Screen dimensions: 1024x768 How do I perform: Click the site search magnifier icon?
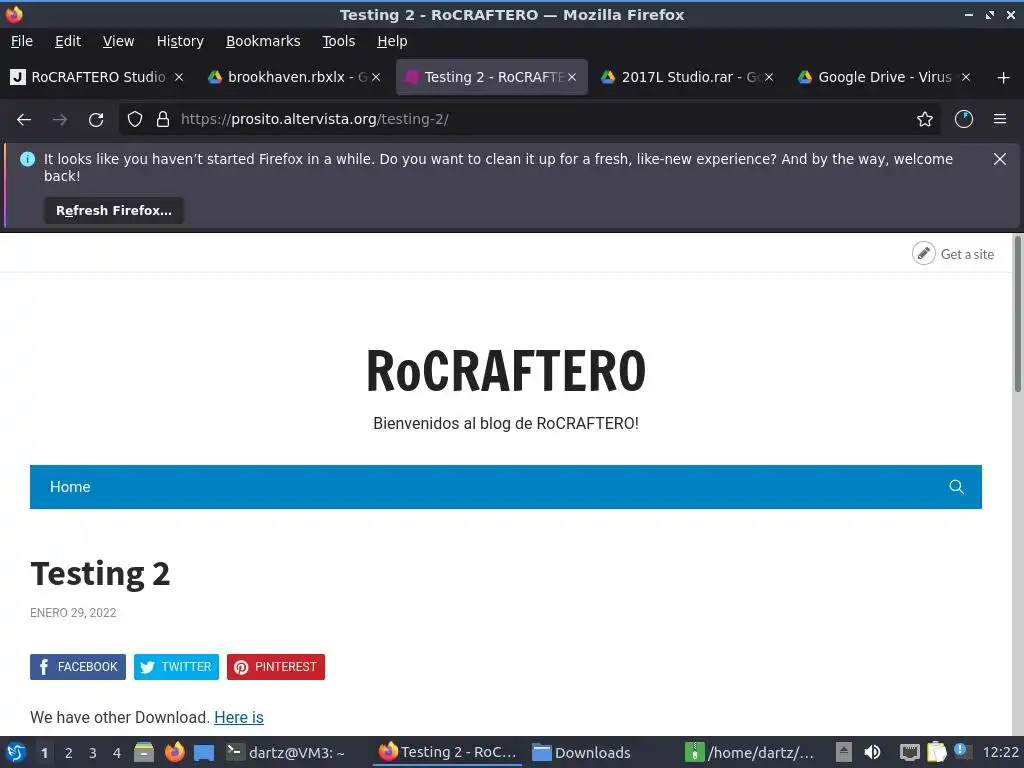(956, 487)
